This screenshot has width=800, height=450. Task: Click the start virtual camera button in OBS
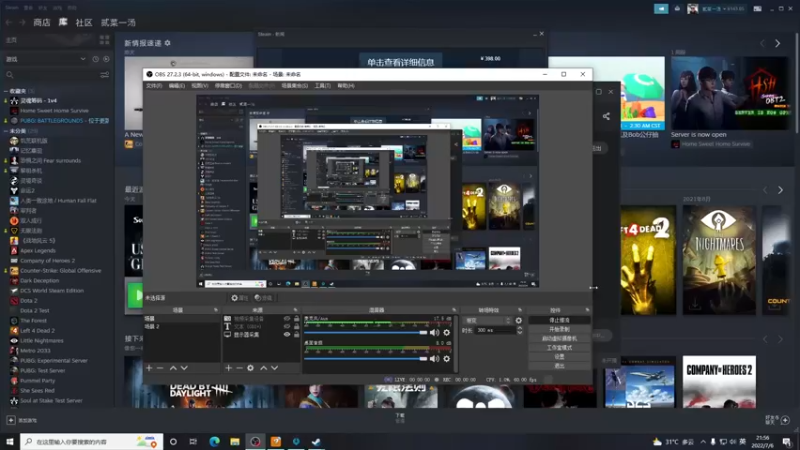point(559,339)
